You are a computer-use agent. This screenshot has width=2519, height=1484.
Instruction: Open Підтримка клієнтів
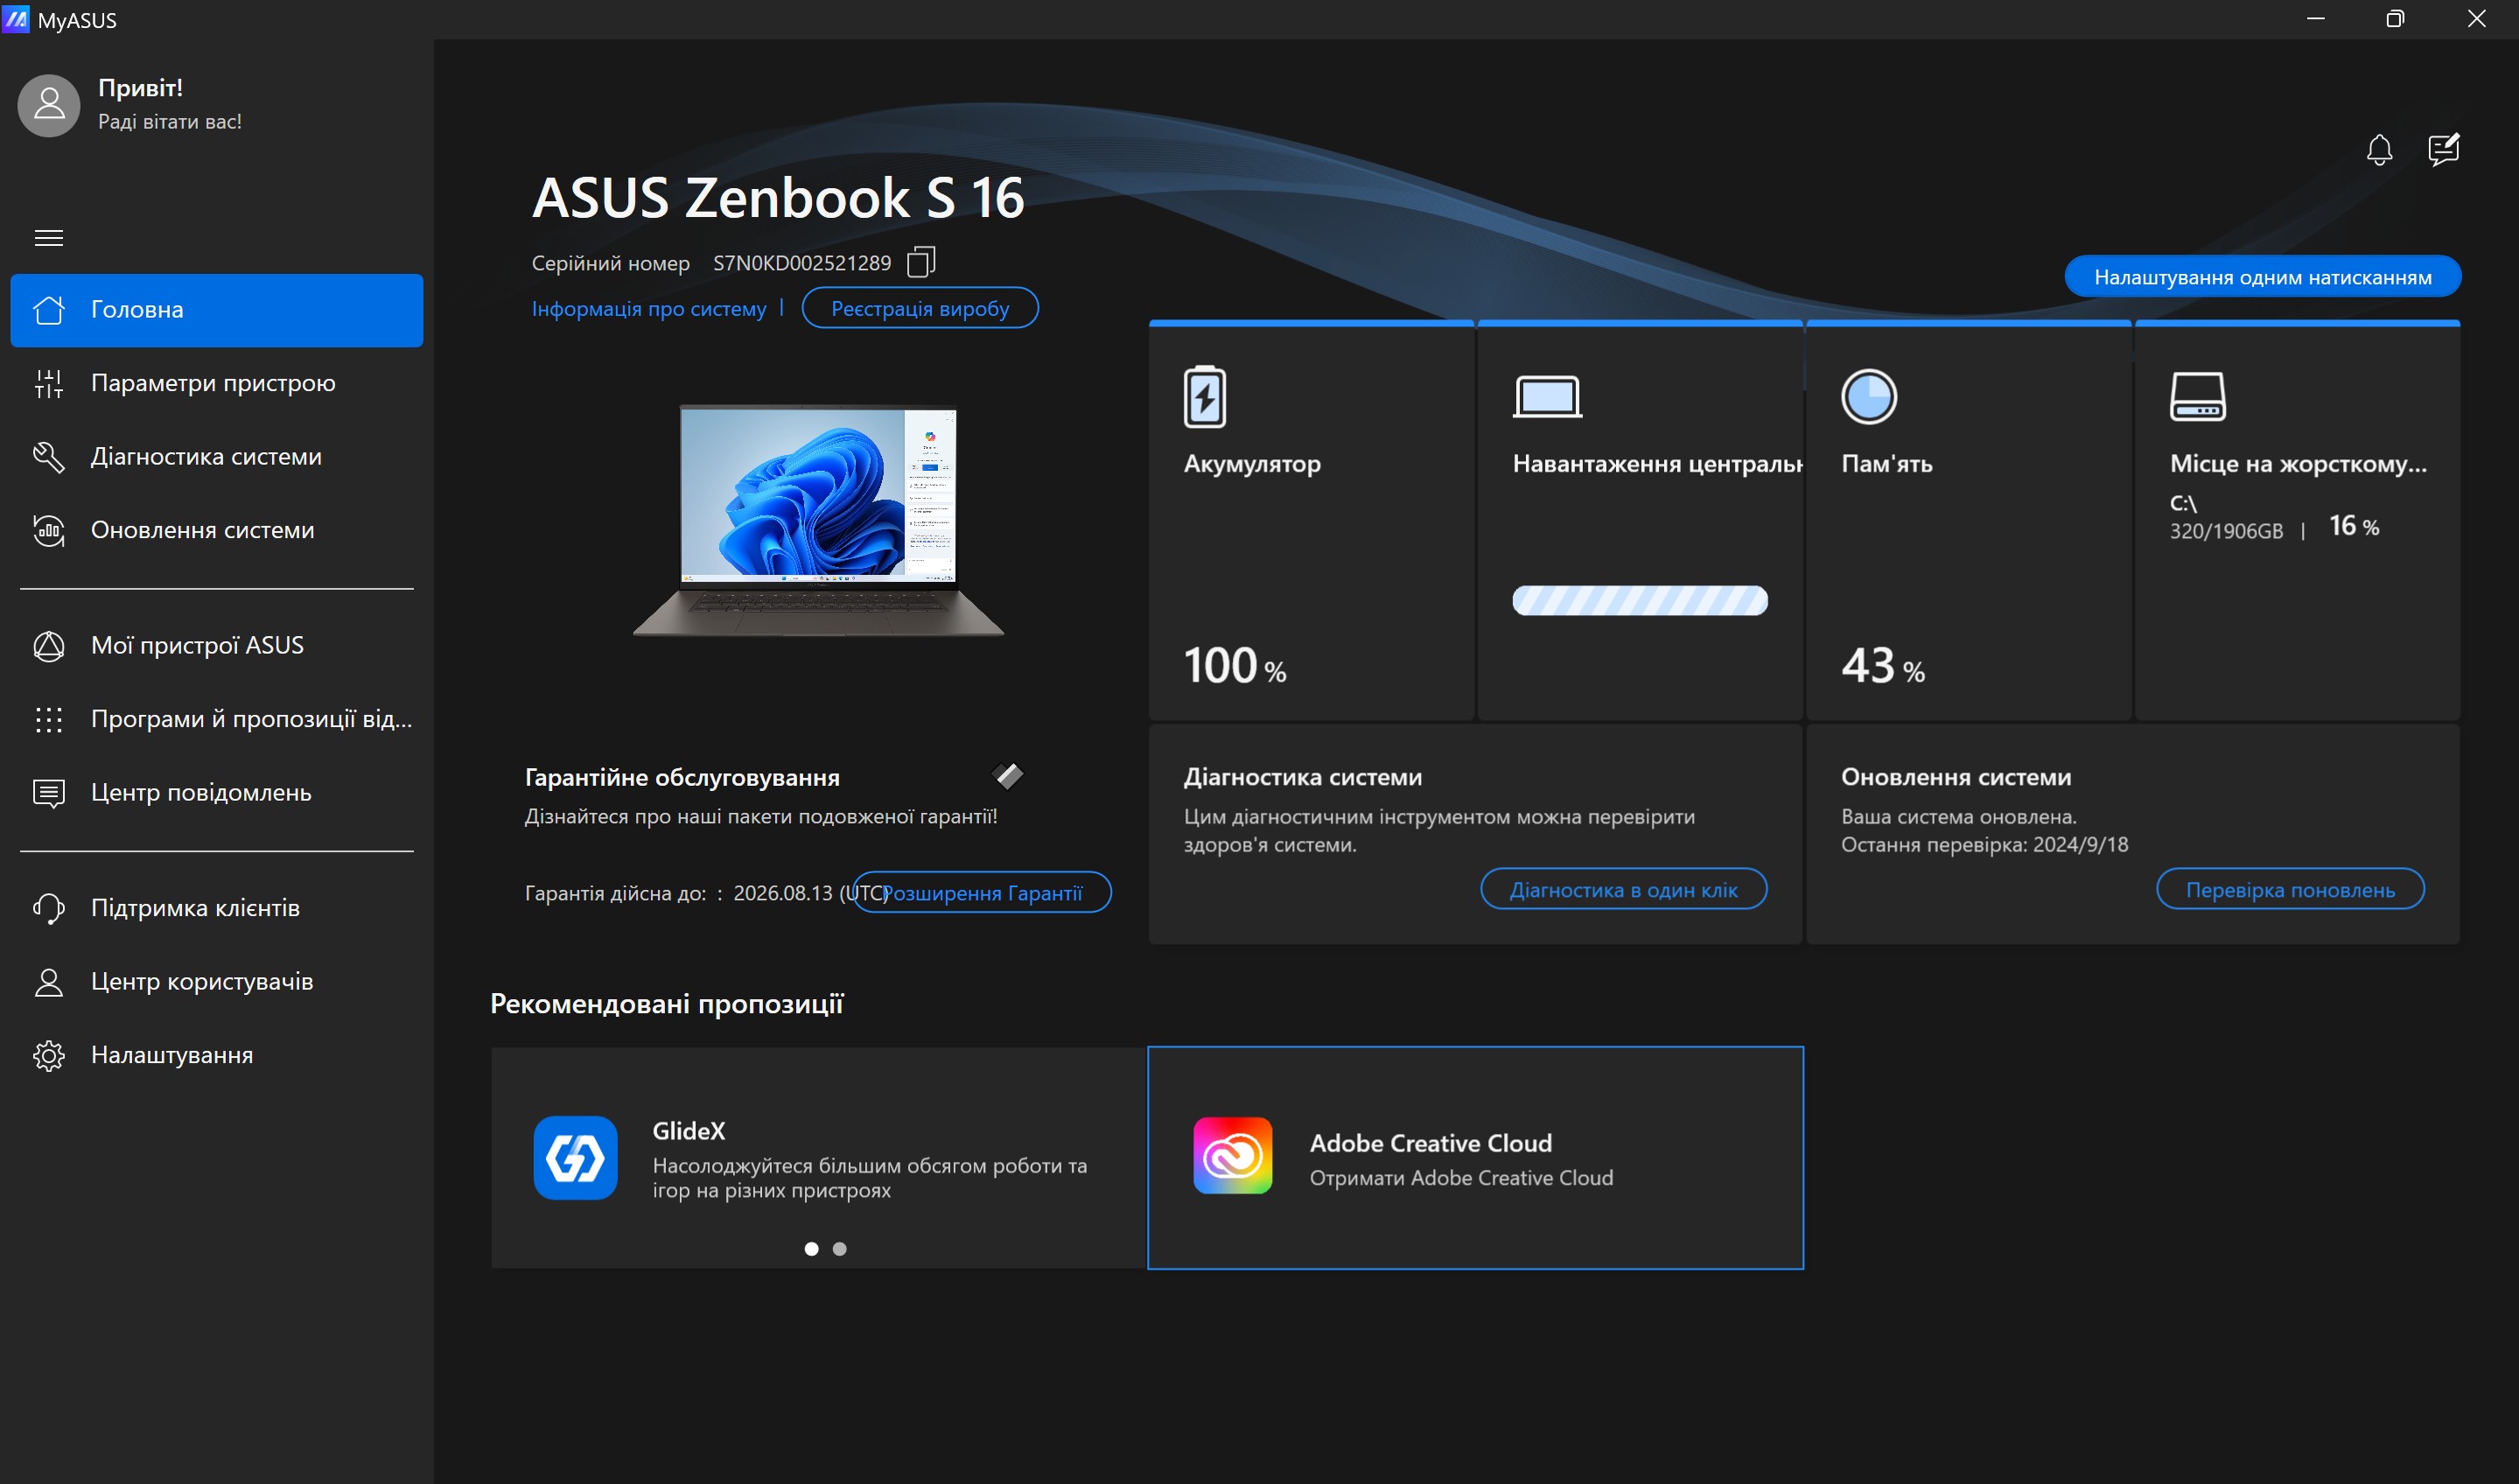[217, 908]
